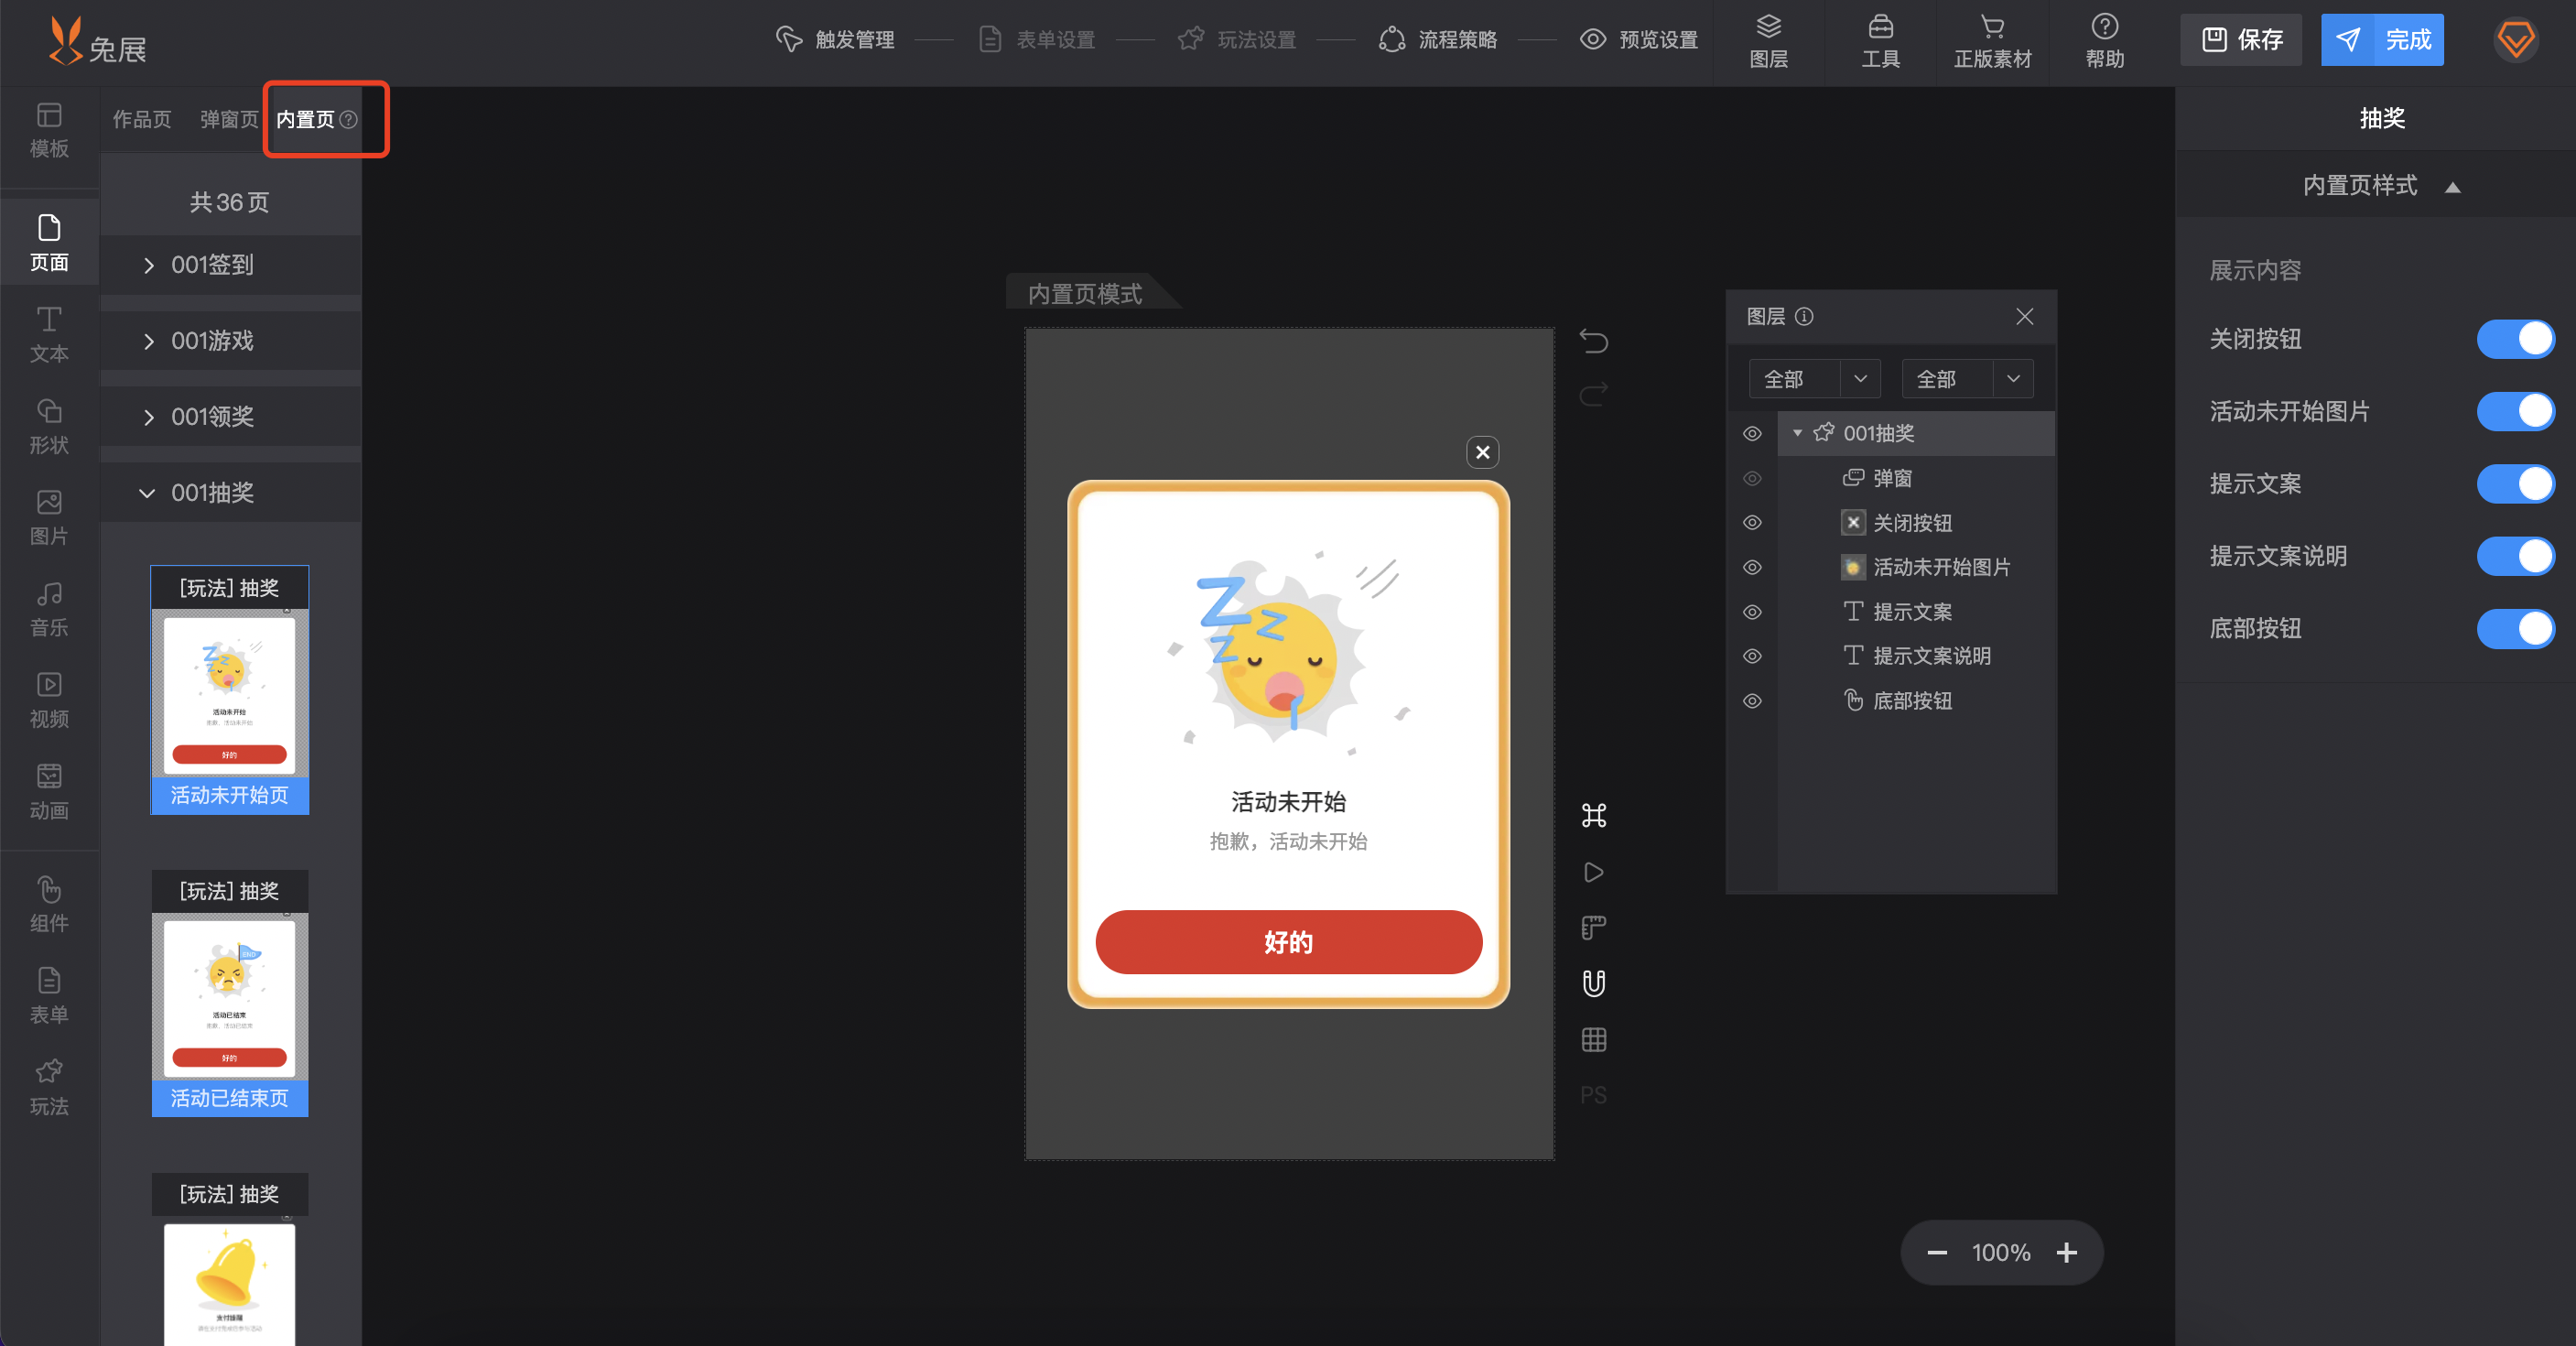Screen dimensions: 2576x1346
Task: Toggle visibility of 活动未开始图片 layer
Action: [x=1752, y=567]
